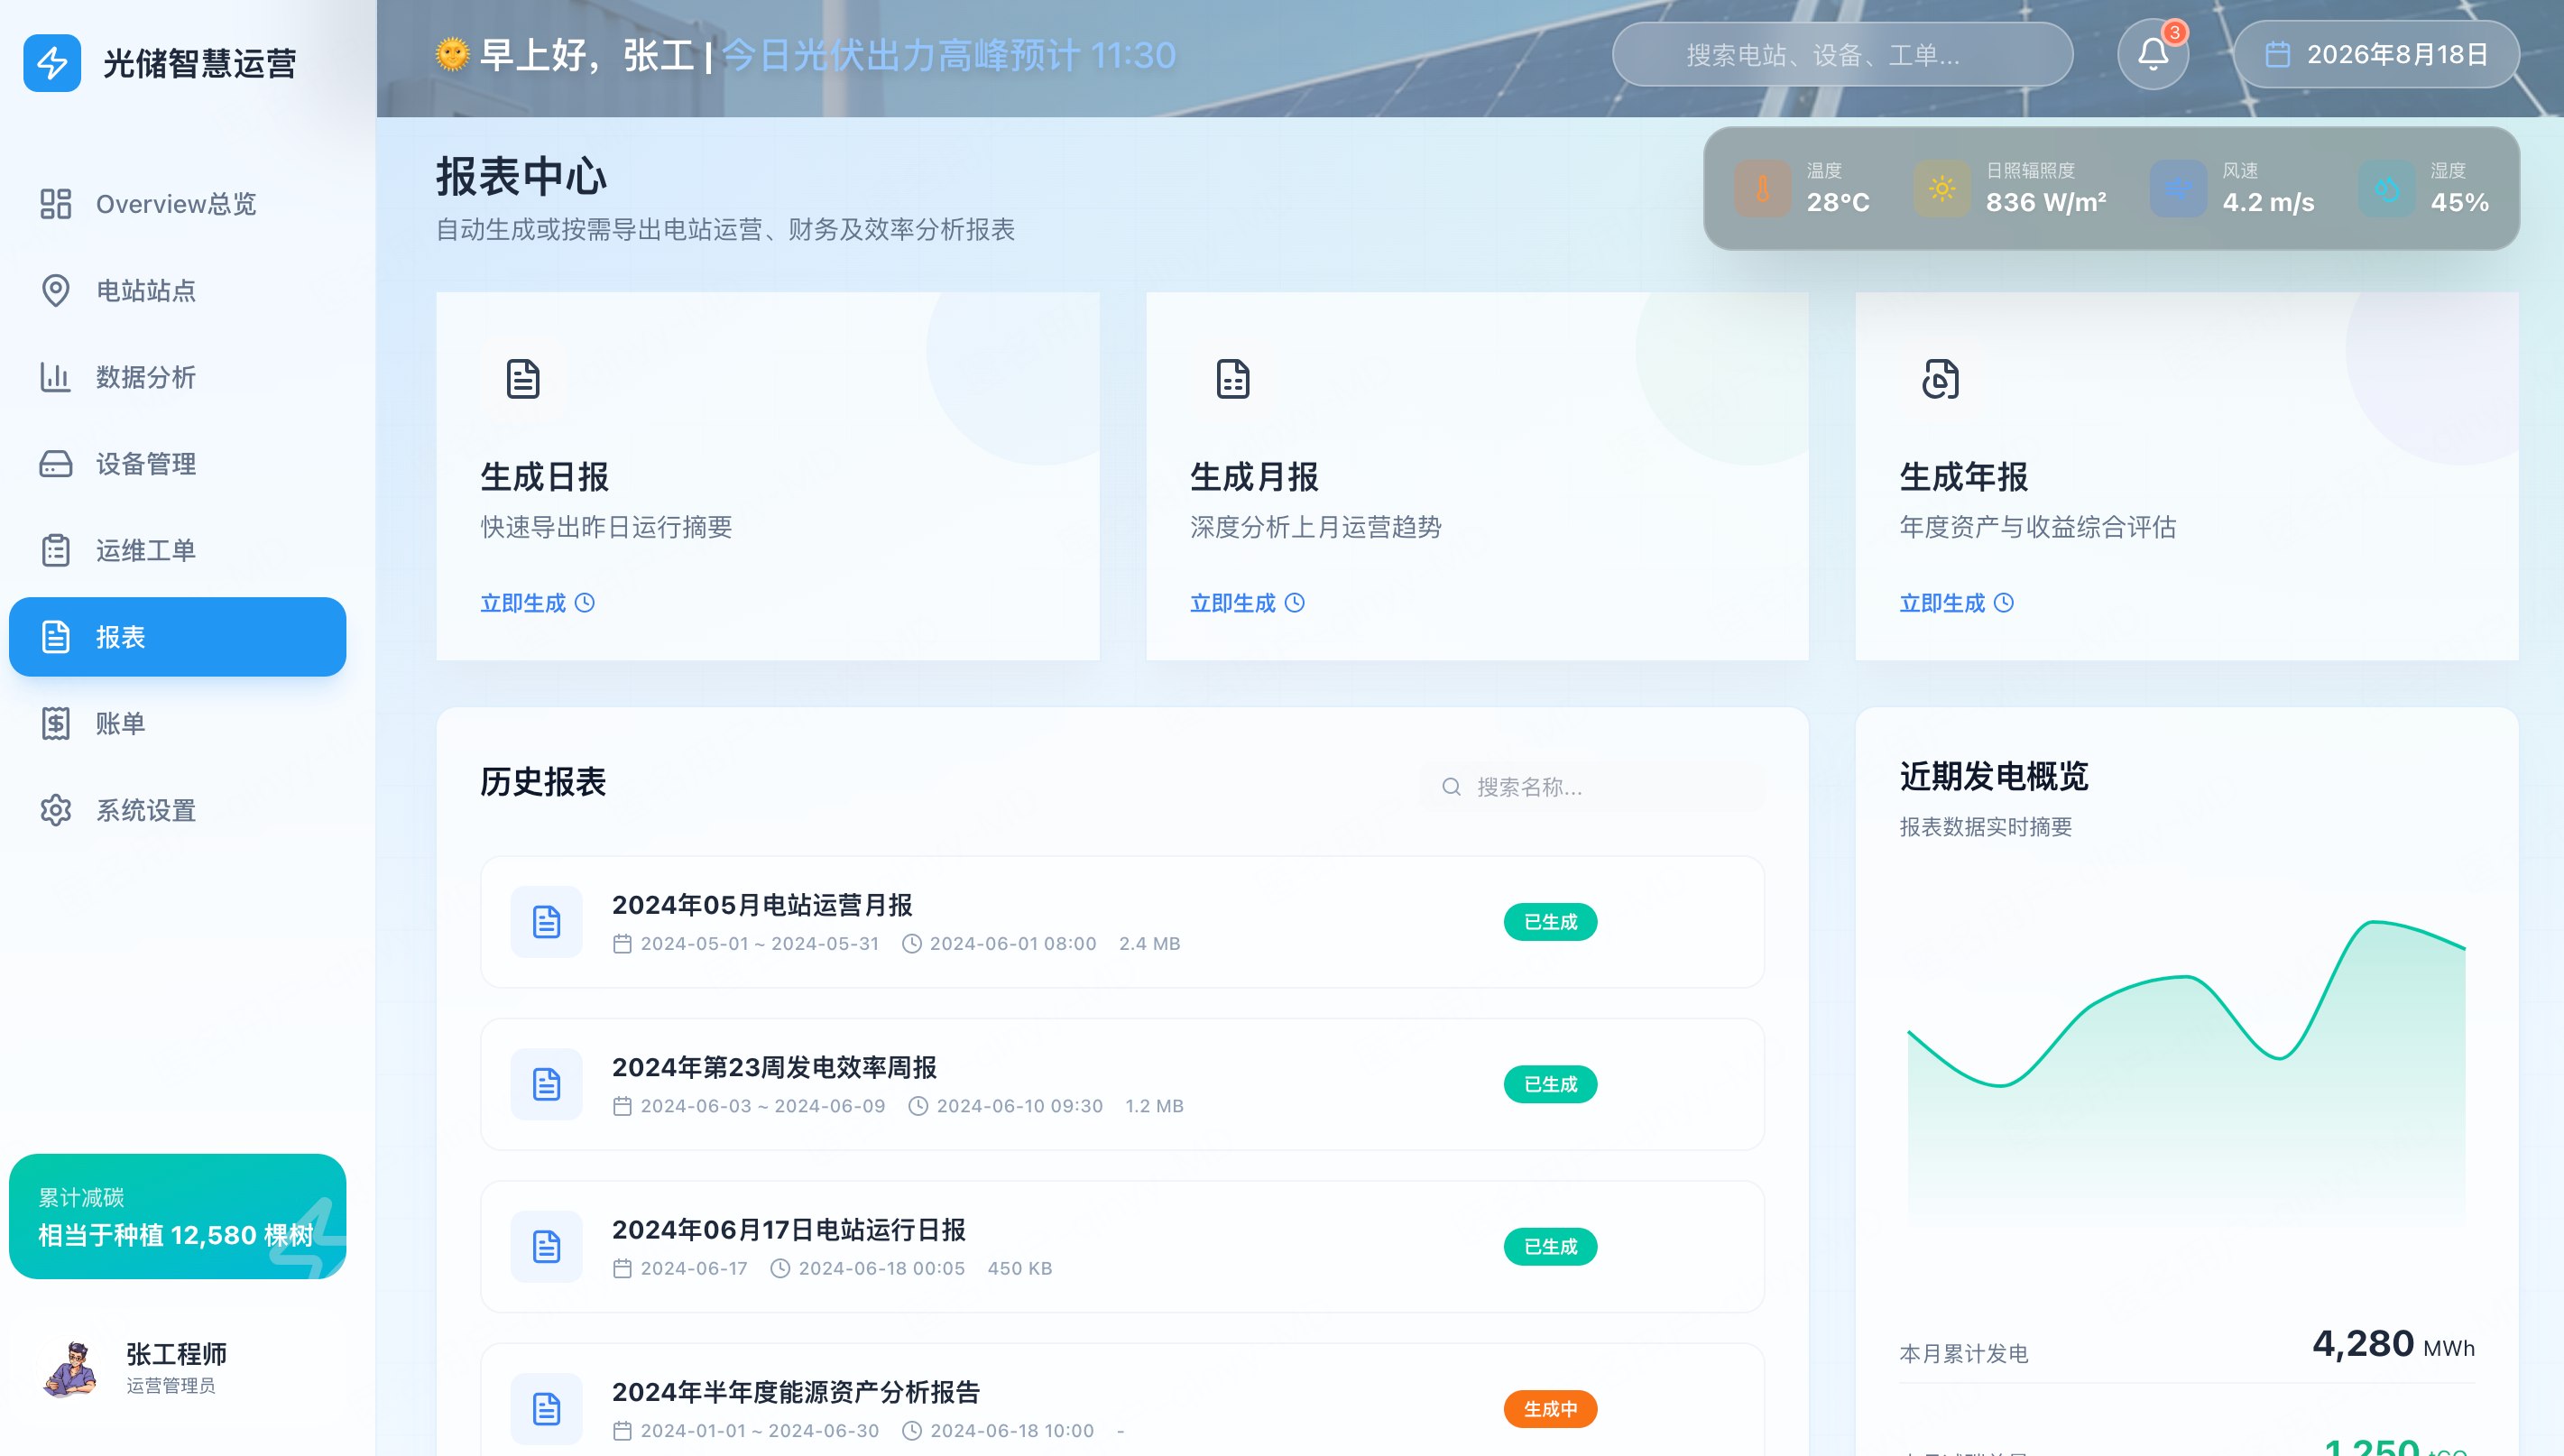This screenshot has height=1456, width=2564.
Task: Go to 电站站点 menu item
Action: point(177,291)
